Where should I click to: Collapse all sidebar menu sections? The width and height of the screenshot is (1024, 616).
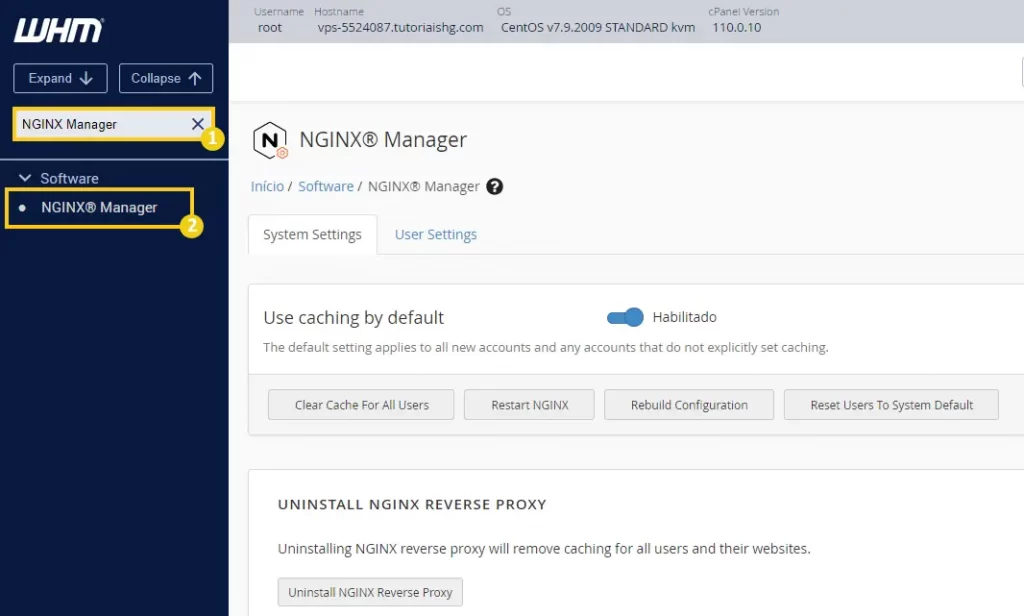coord(166,78)
